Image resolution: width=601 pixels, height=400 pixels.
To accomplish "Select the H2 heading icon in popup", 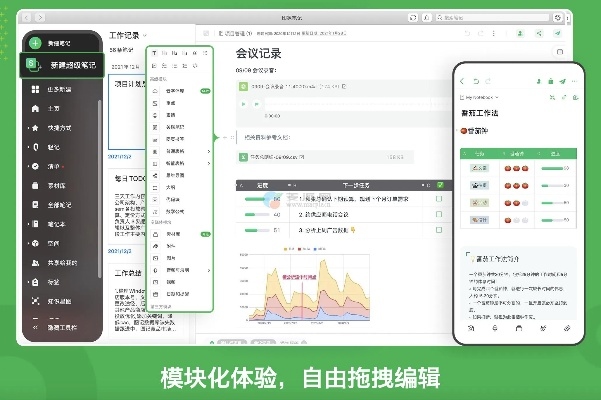I will point(174,53).
